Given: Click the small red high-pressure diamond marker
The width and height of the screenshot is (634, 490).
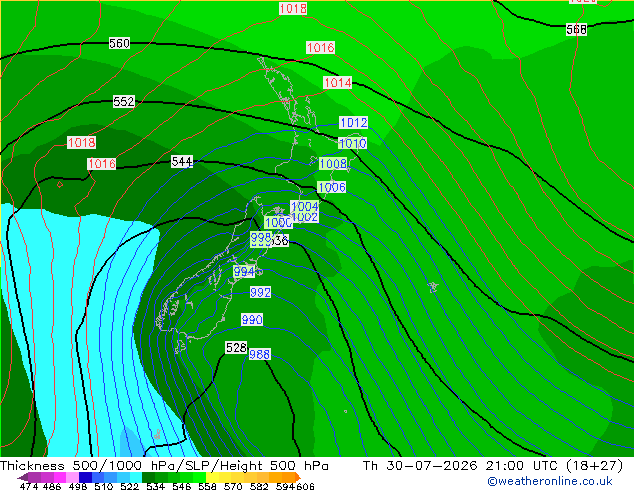Looking at the screenshot, I should pyautogui.click(x=60, y=185).
